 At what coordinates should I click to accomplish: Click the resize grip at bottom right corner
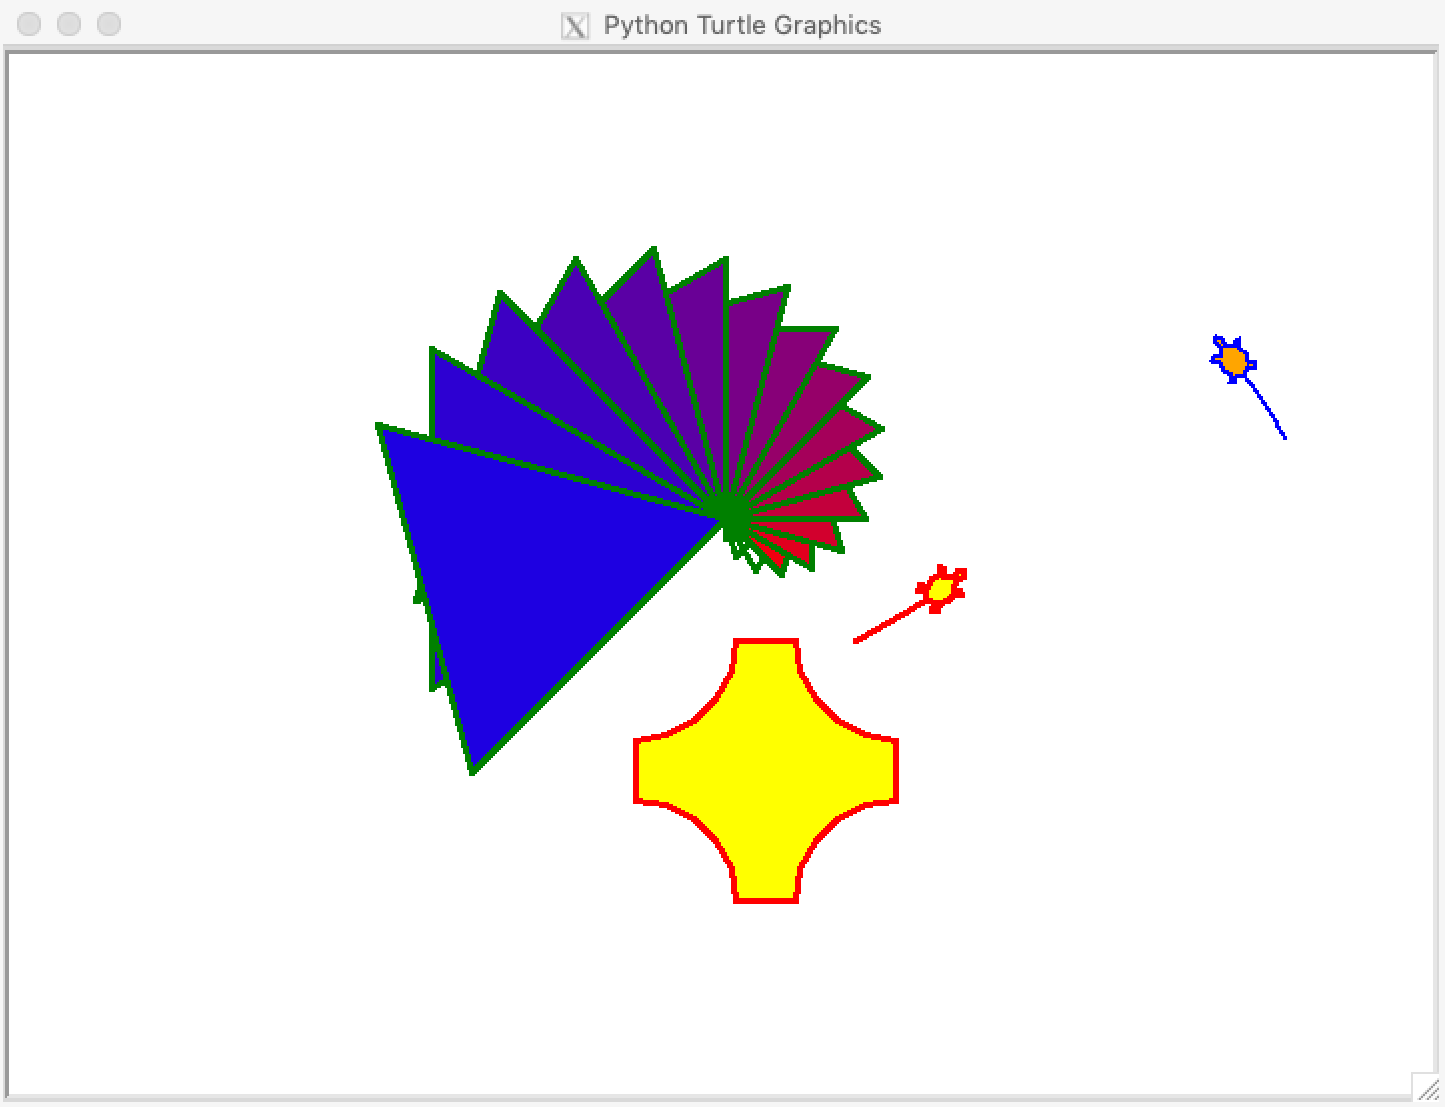coord(1428,1090)
